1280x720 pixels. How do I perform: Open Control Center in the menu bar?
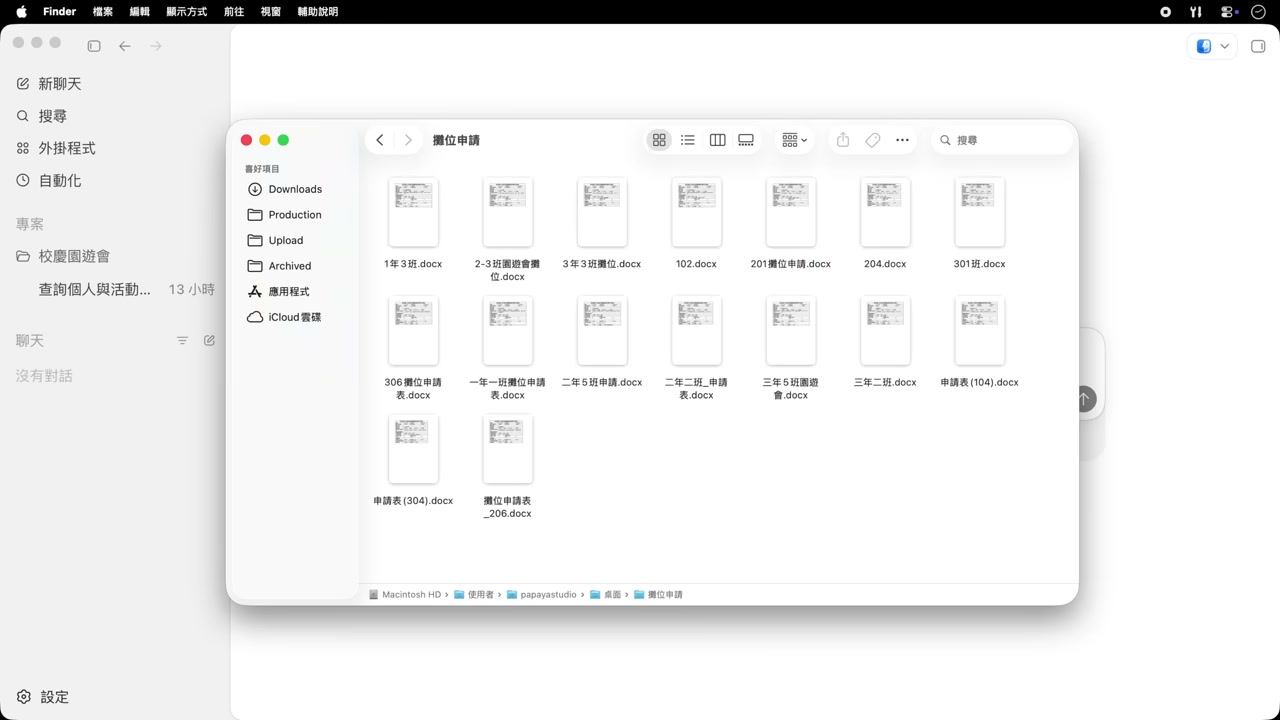(x=1229, y=12)
